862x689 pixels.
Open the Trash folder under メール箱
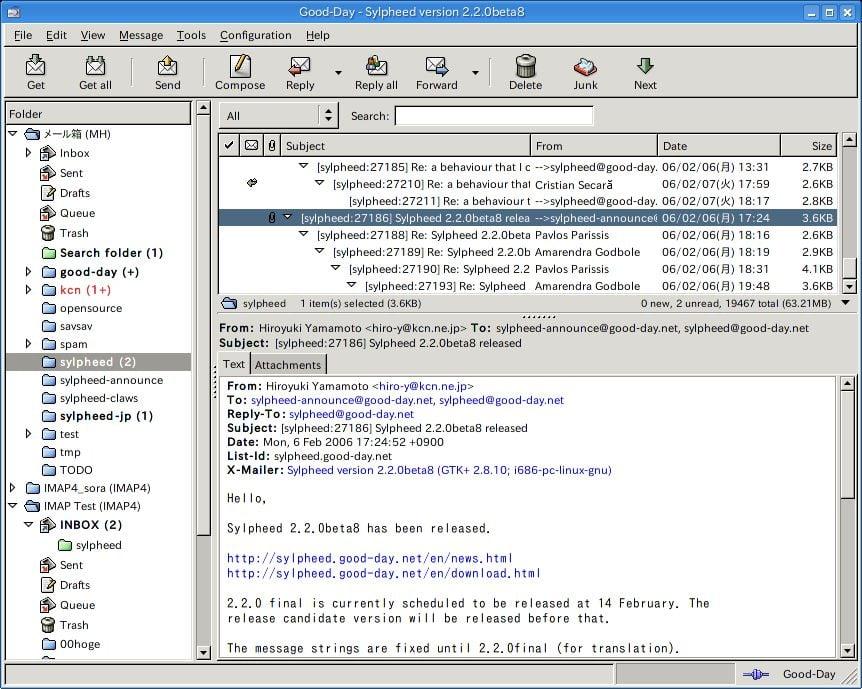74,233
